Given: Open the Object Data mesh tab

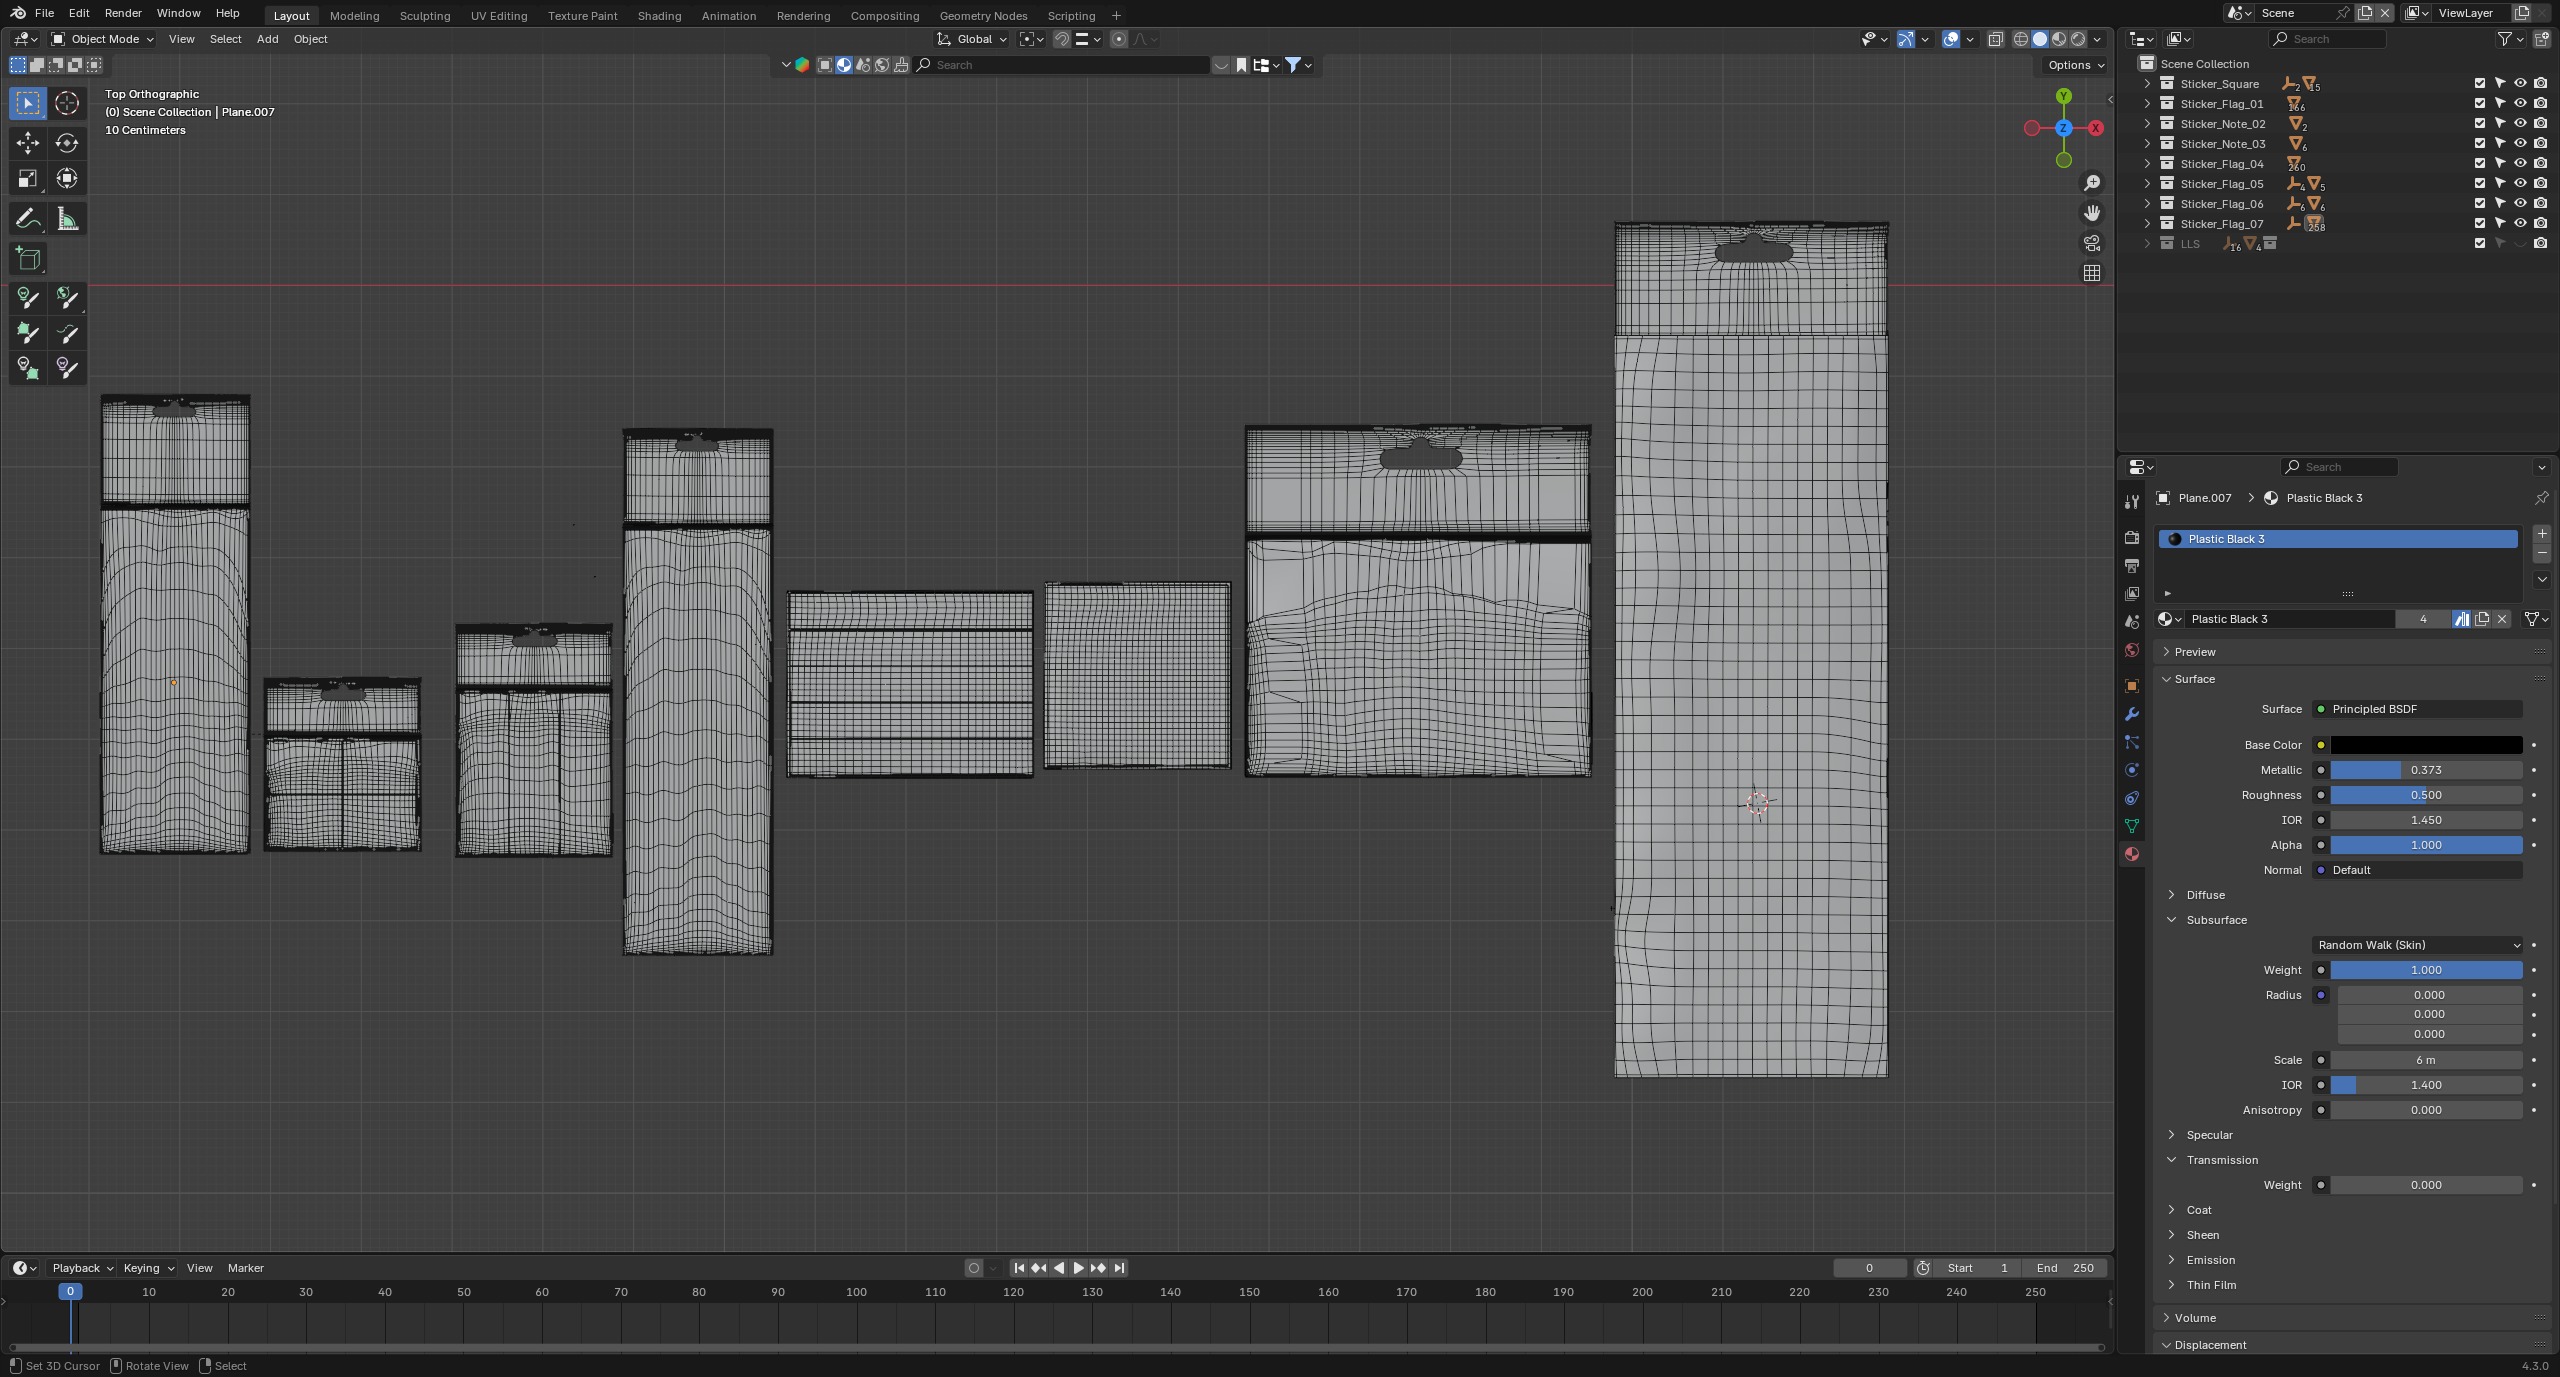Looking at the screenshot, I should click(2132, 826).
